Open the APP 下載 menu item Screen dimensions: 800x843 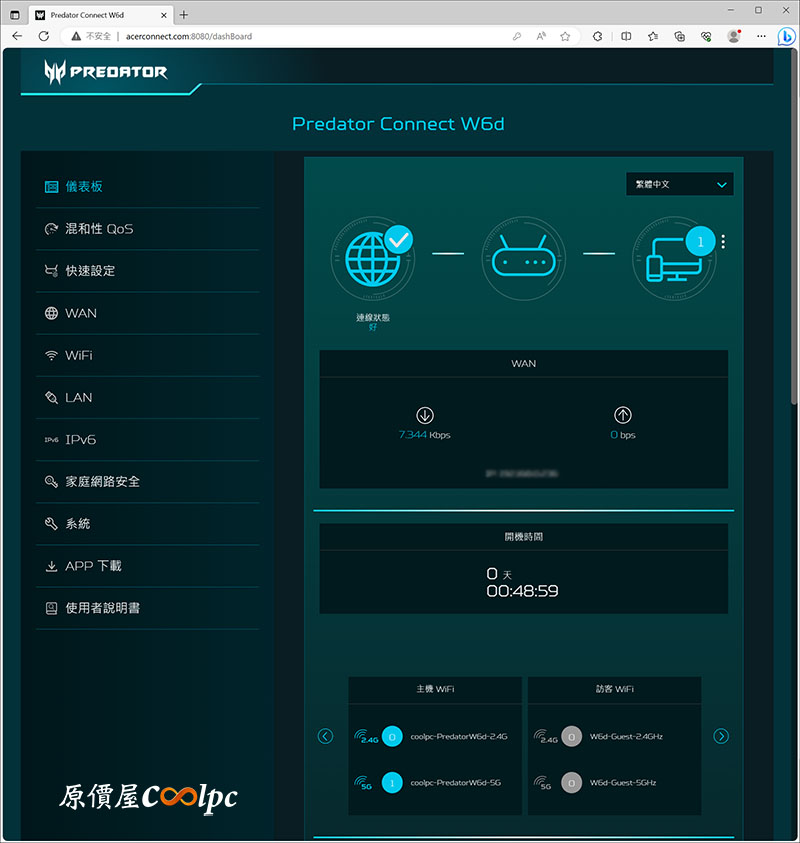(147, 566)
